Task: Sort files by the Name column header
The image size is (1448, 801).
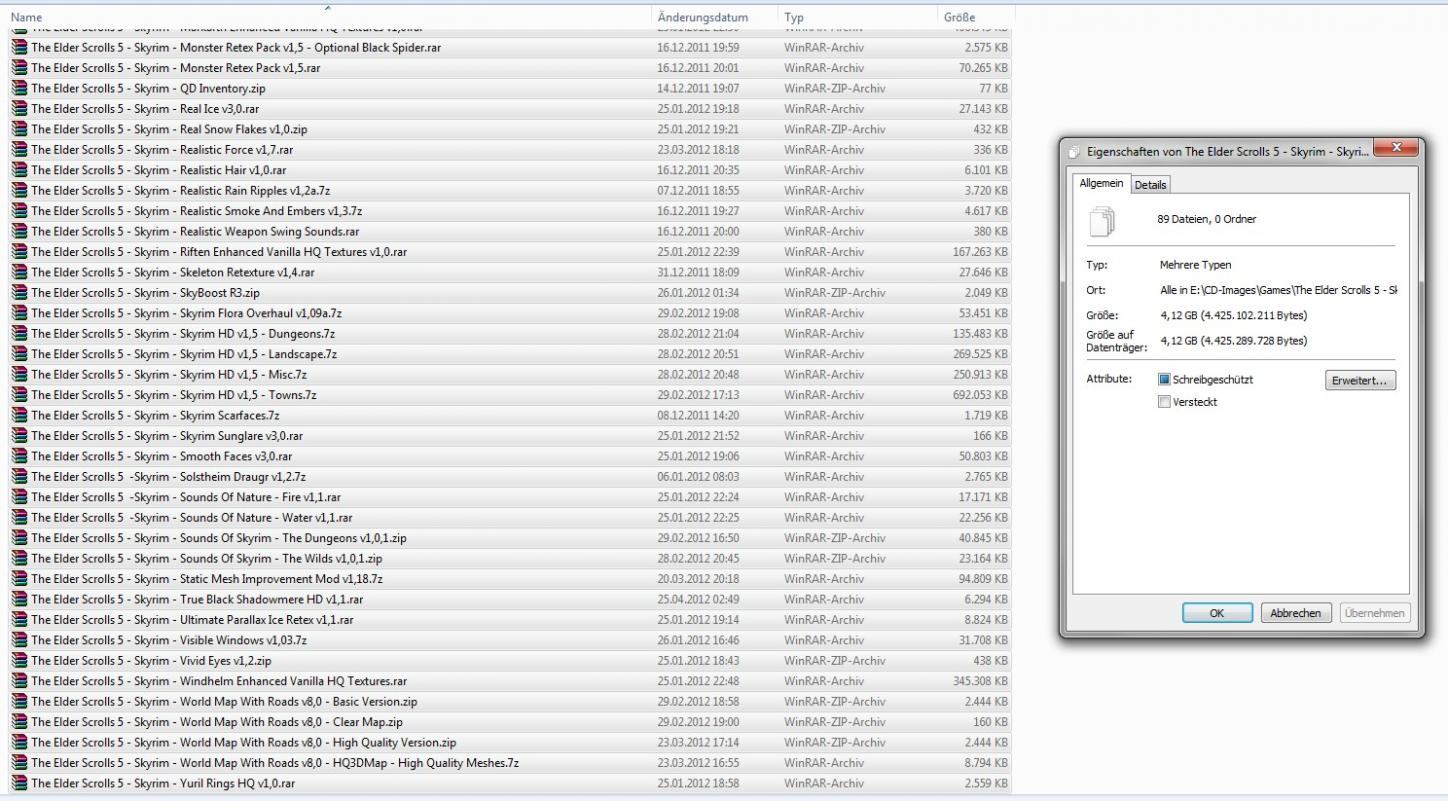Action: coord(328,17)
